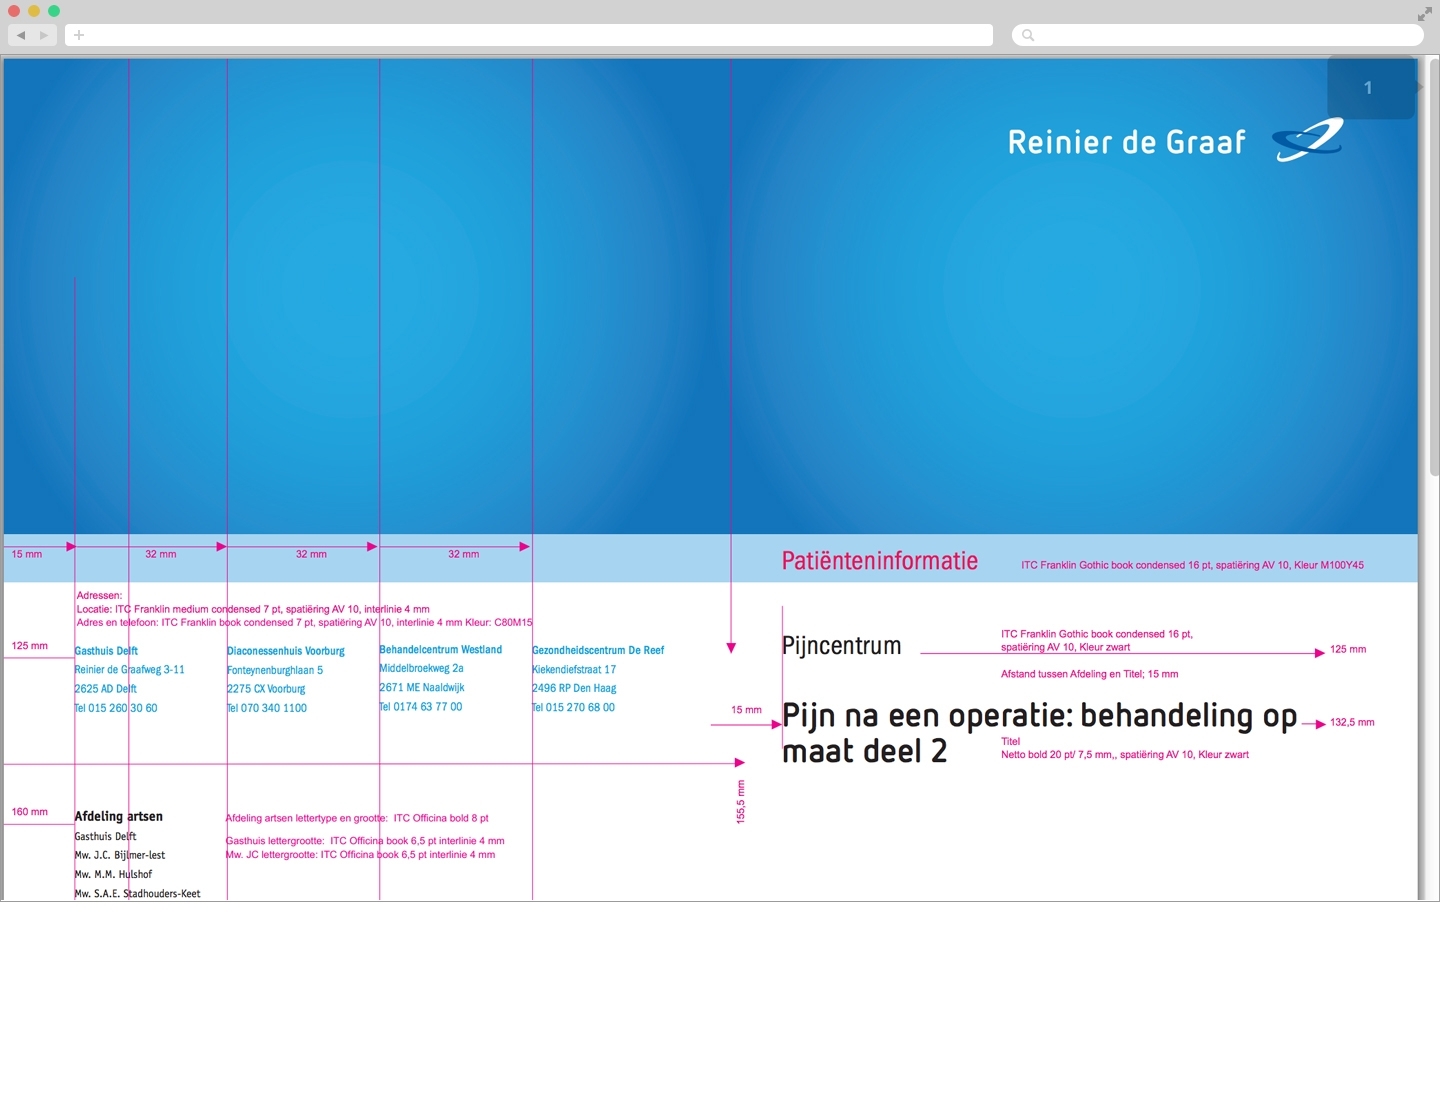Viewport: 1440px width, 1100px height.
Task: Click the next-page arrow beside page badge
Action: (x=1419, y=87)
